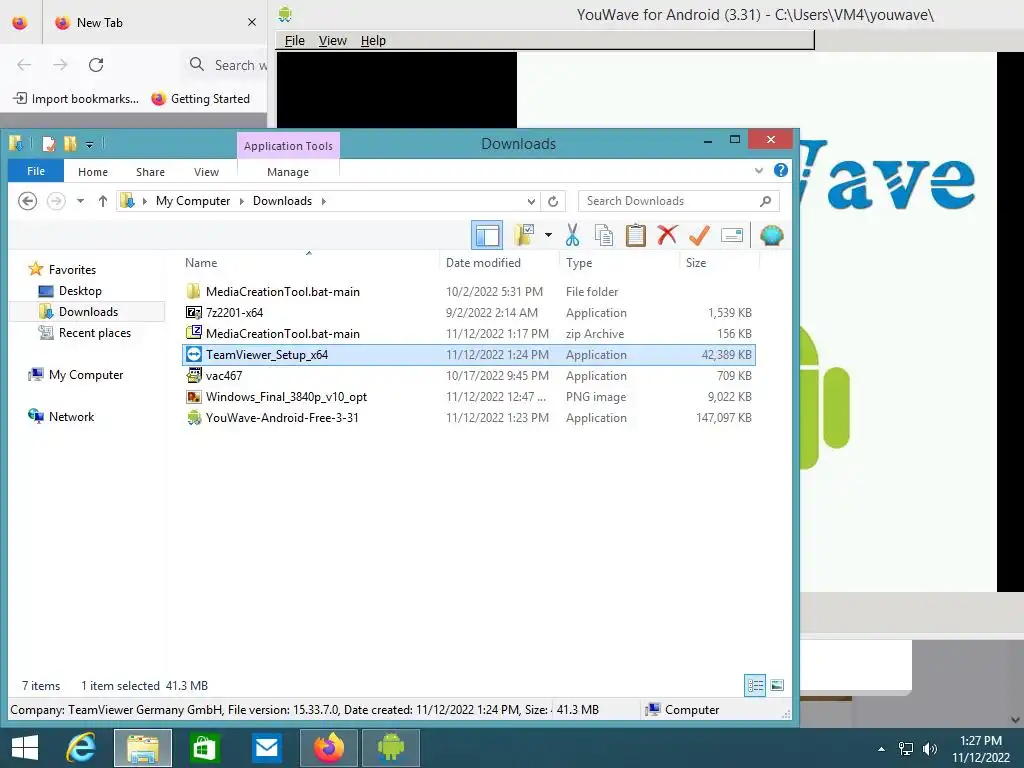The height and width of the screenshot is (768, 1024).
Task: Click the folder options checkmark icon
Action: click(524, 235)
